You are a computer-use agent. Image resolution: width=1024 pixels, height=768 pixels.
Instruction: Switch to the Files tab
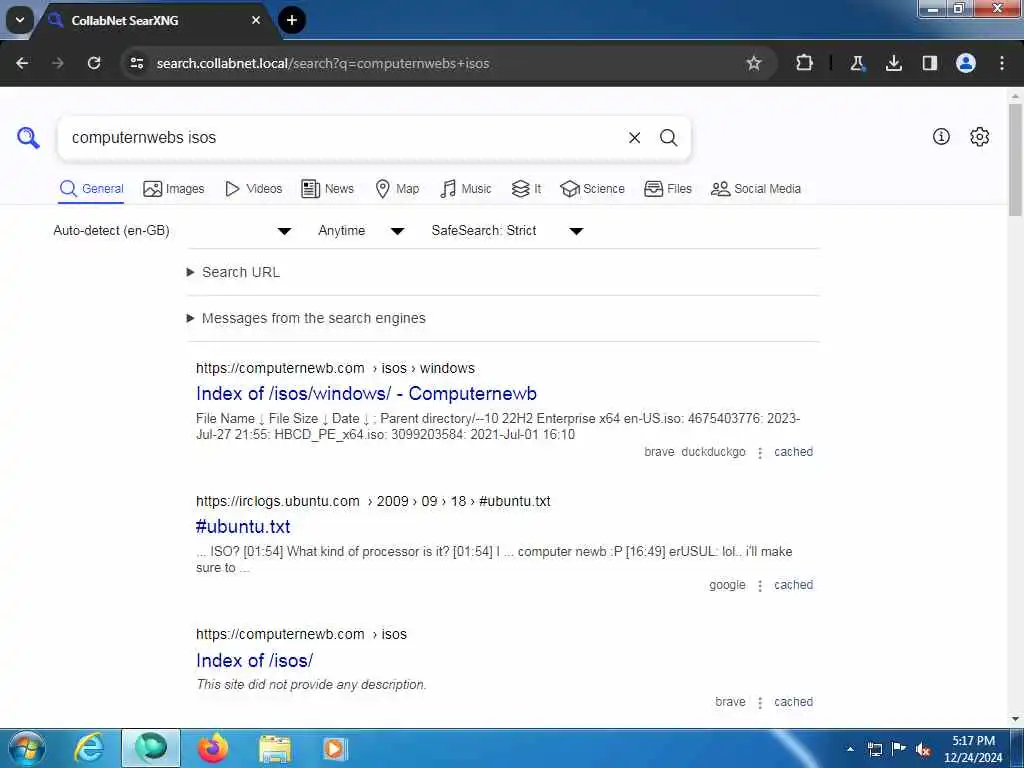tap(667, 189)
